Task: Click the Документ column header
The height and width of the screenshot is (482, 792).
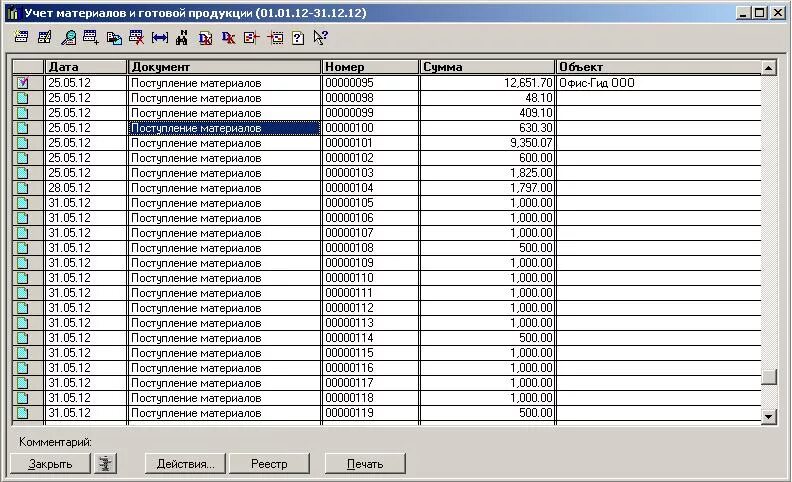Action: click(225, 67)
